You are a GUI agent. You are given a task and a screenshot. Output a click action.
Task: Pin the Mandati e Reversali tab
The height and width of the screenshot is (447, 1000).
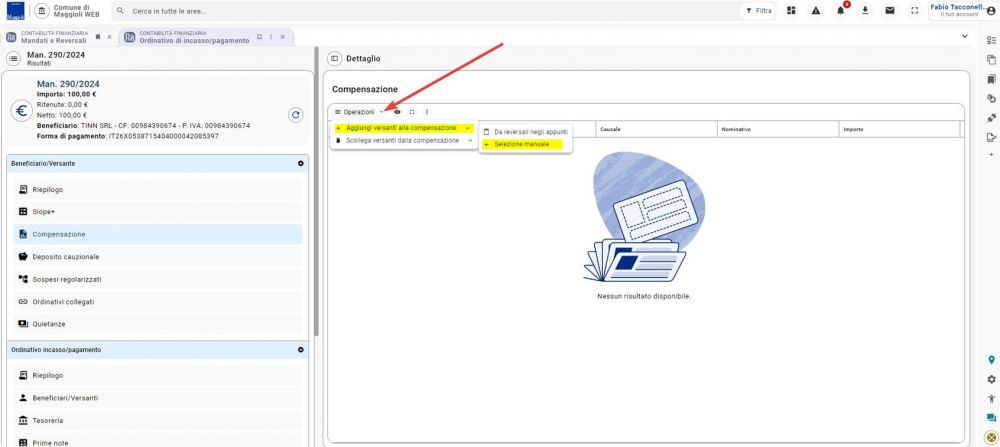98,37
